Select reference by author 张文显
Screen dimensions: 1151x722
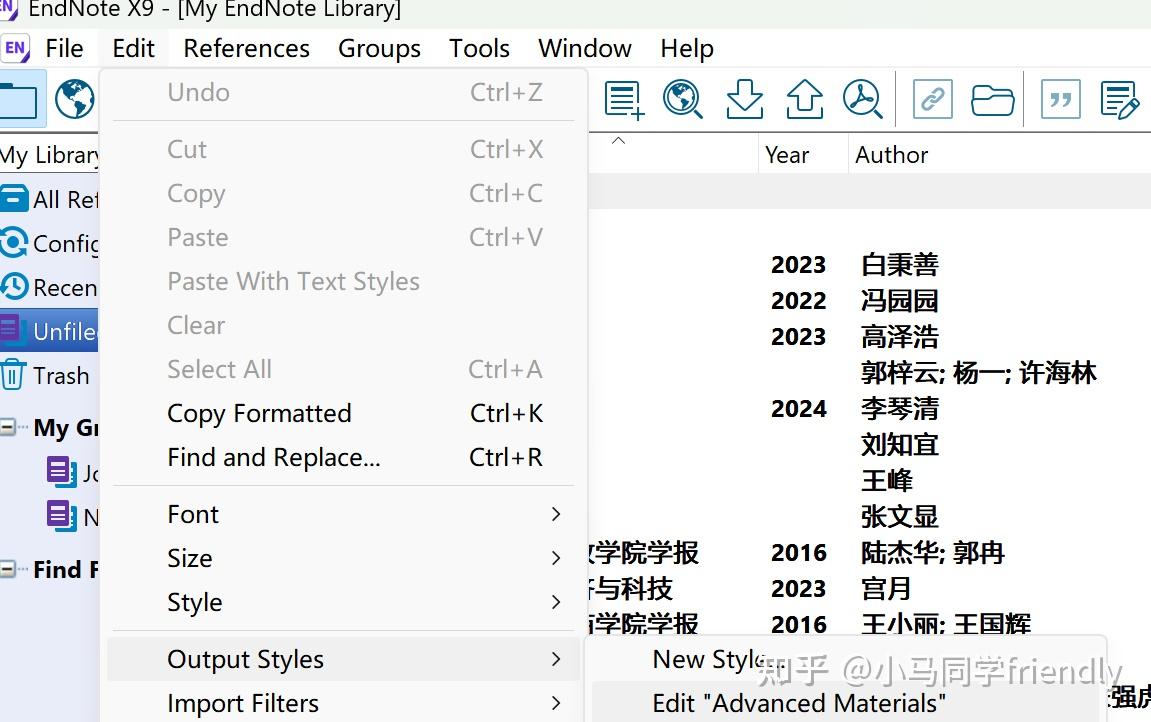(x=899, y=516)
